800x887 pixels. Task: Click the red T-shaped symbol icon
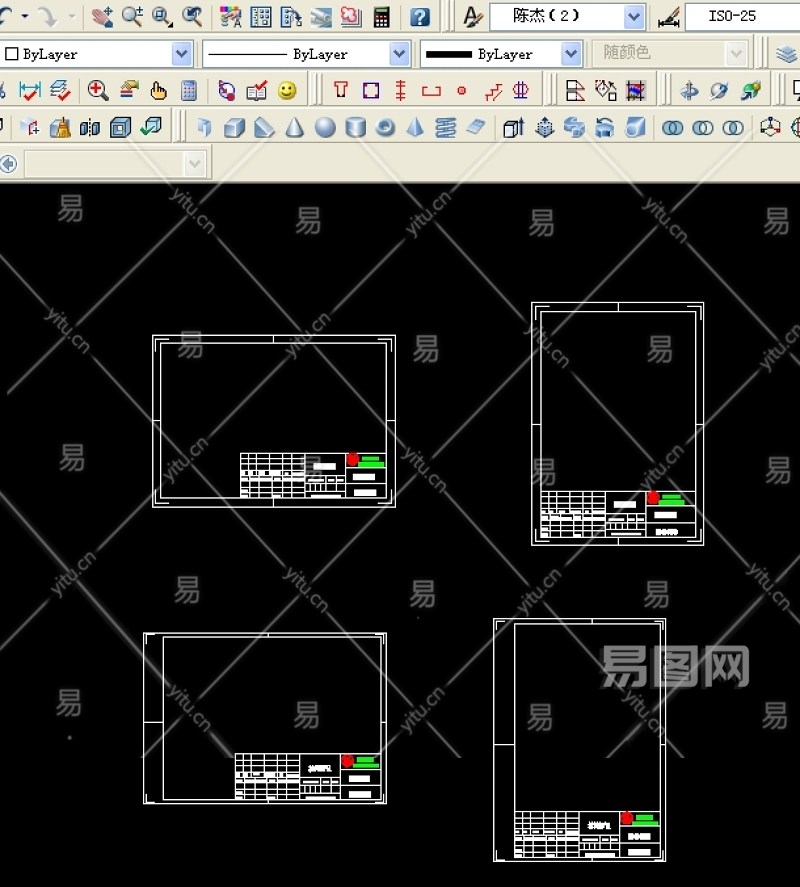[x=340, y=90]
